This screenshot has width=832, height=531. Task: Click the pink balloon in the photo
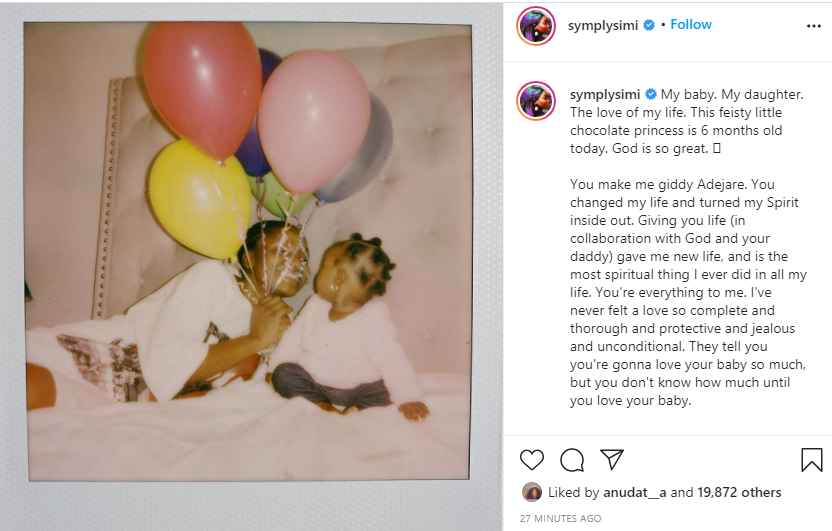(314, 122)
